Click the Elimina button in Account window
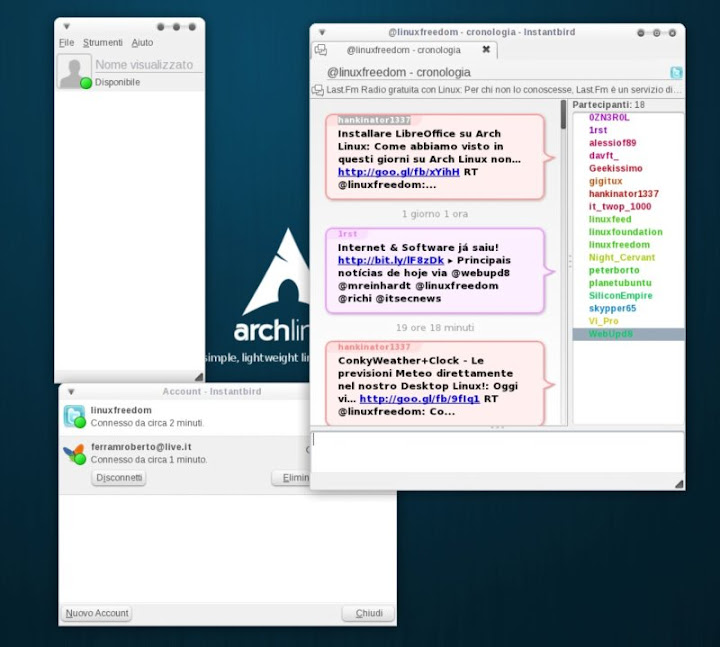The width and height of the screenshot is (720, 647). point(291,478)
